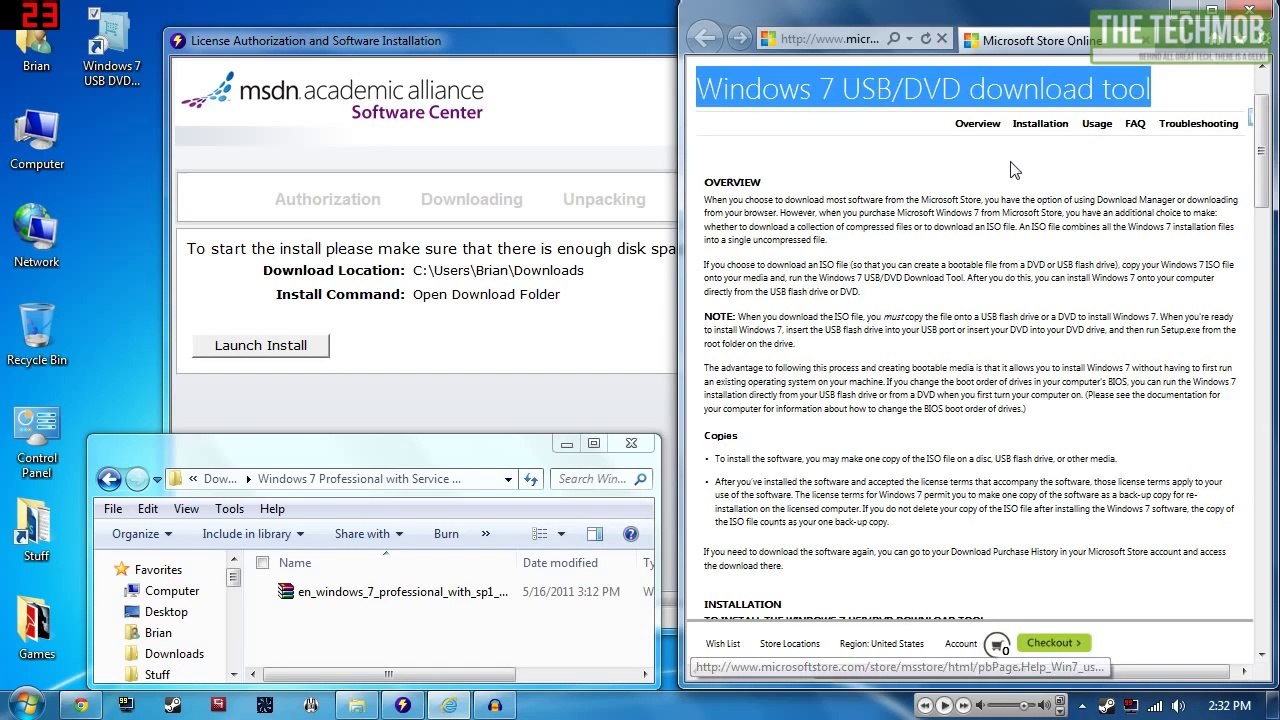Open the Help menu in Explorer
Image resolution: width=1280 pixels, height=720 pixels.
tap(272, 509)
